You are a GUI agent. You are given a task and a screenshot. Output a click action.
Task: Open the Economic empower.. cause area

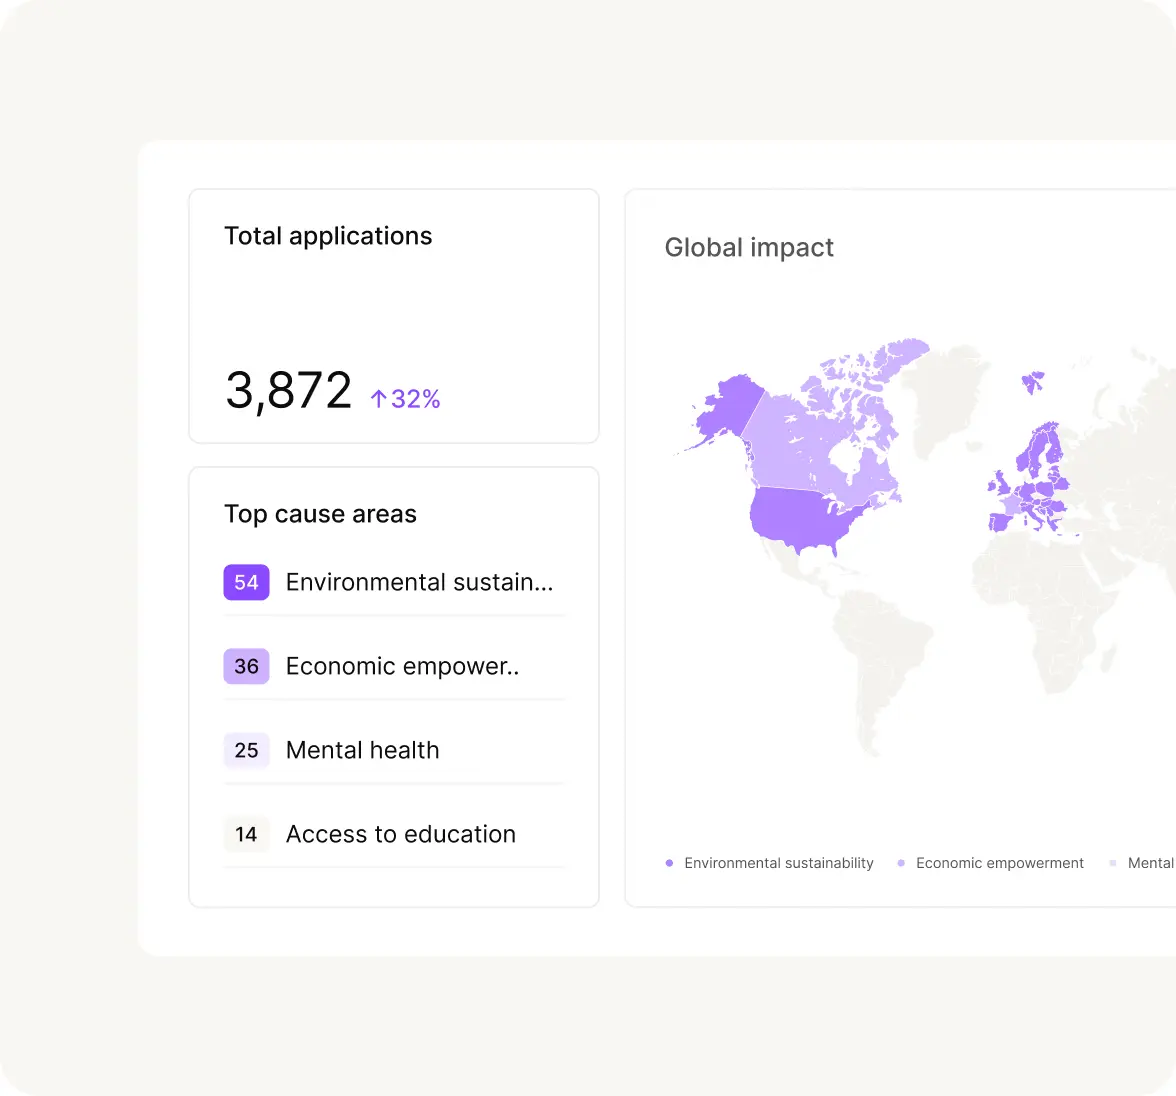click(402, 666)
